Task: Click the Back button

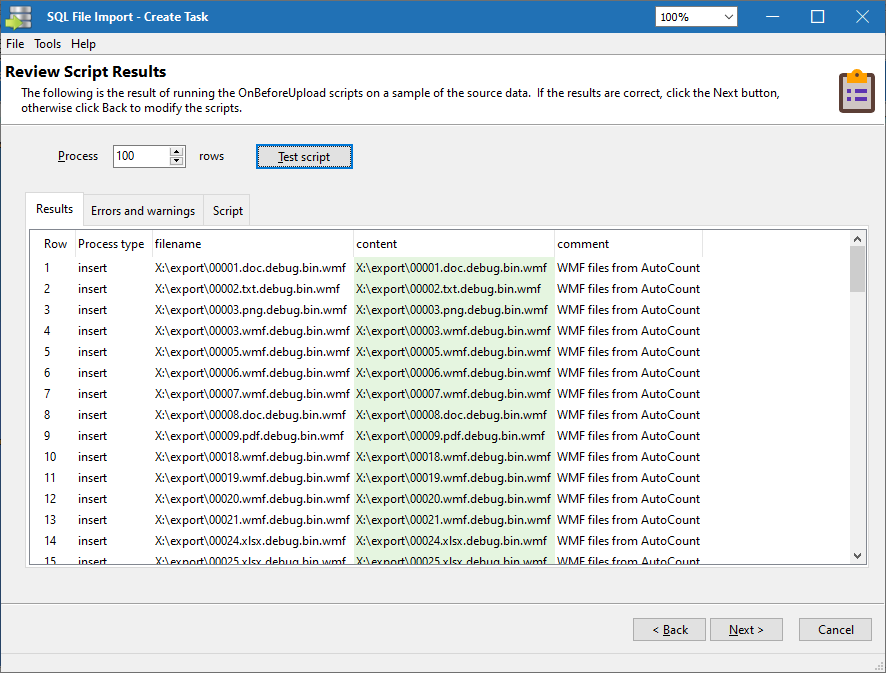Action: coord(669,630)
